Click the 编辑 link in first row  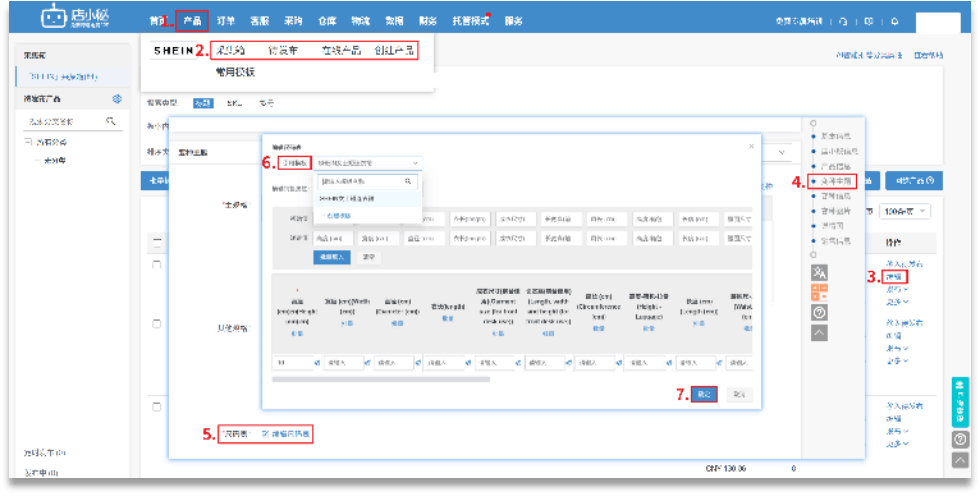(892, 276)
